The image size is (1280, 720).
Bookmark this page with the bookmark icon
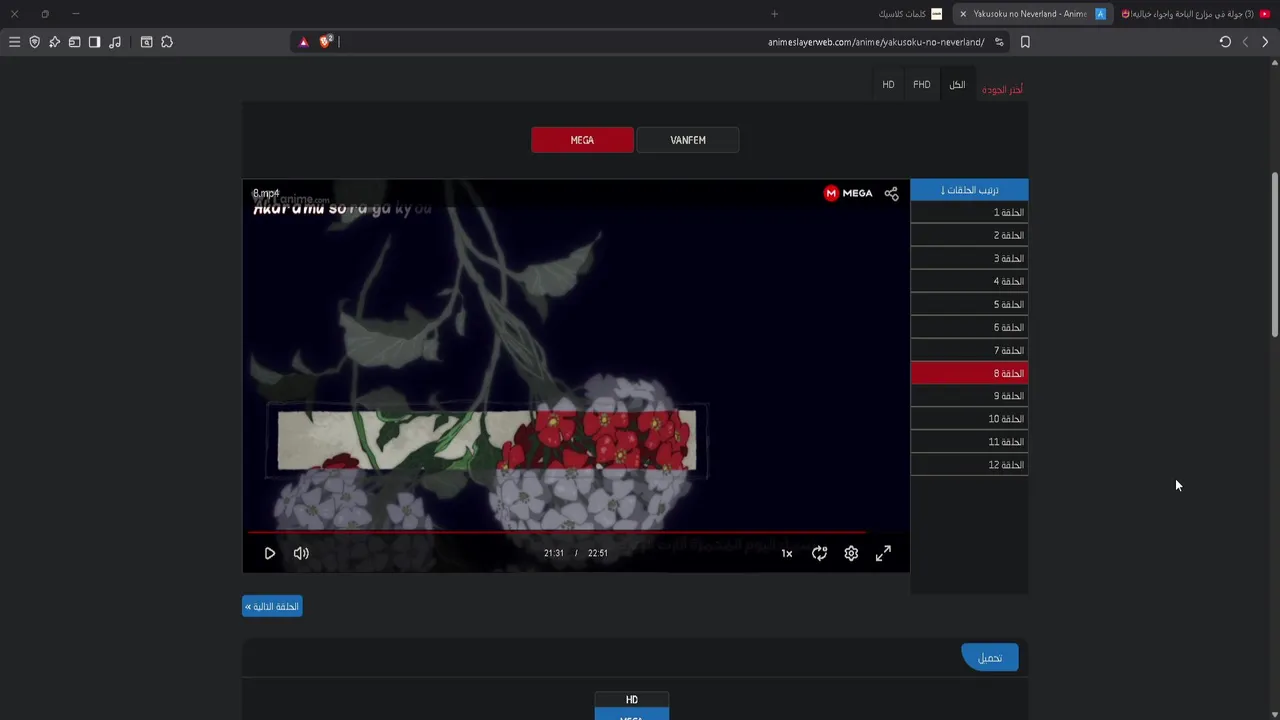1025,42
